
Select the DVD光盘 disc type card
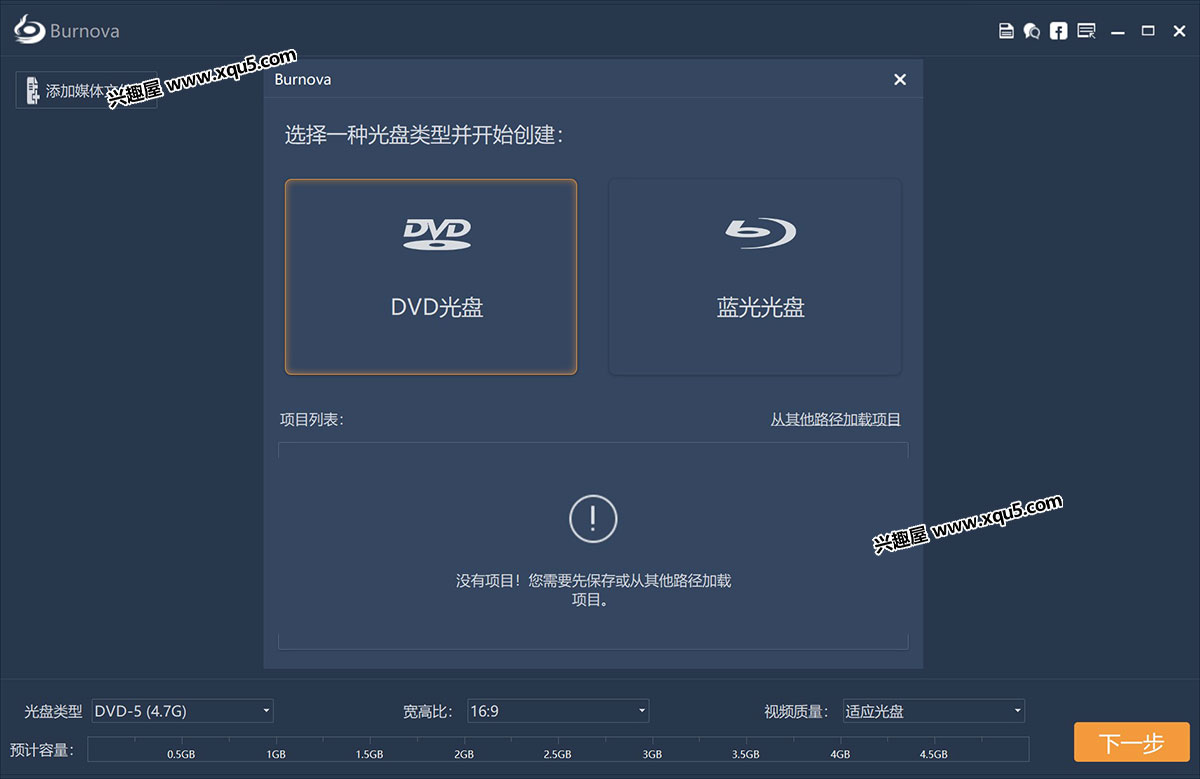coord(431,277)
